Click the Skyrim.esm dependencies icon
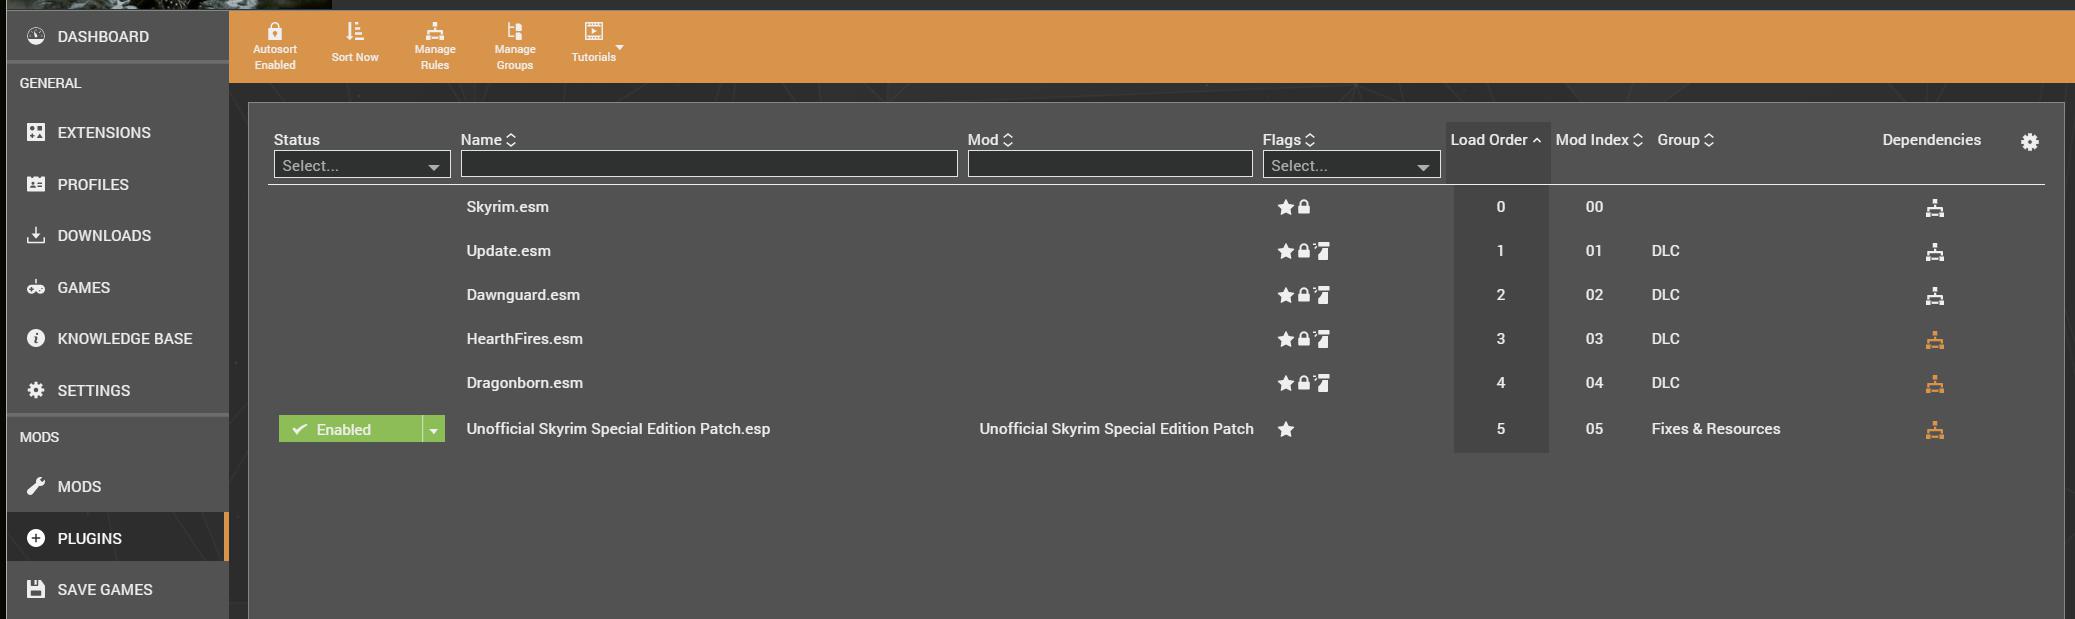The width and height of the screenshot is (2075, 619). click(1935, 208)
